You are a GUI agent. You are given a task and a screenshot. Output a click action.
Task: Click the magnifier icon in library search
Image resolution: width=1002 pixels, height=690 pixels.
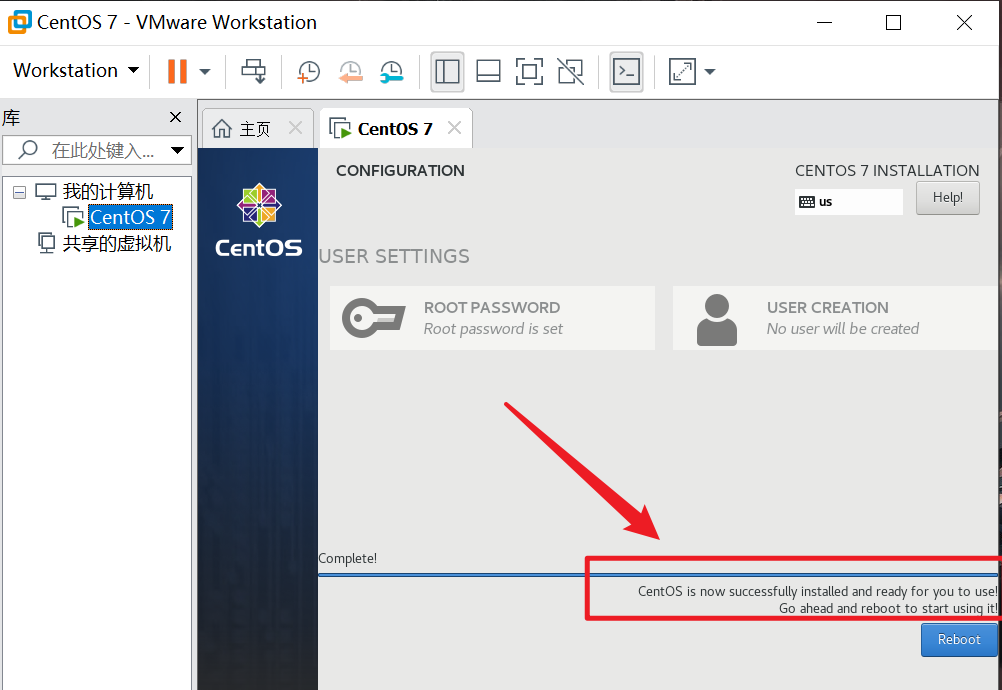point(27,150)
